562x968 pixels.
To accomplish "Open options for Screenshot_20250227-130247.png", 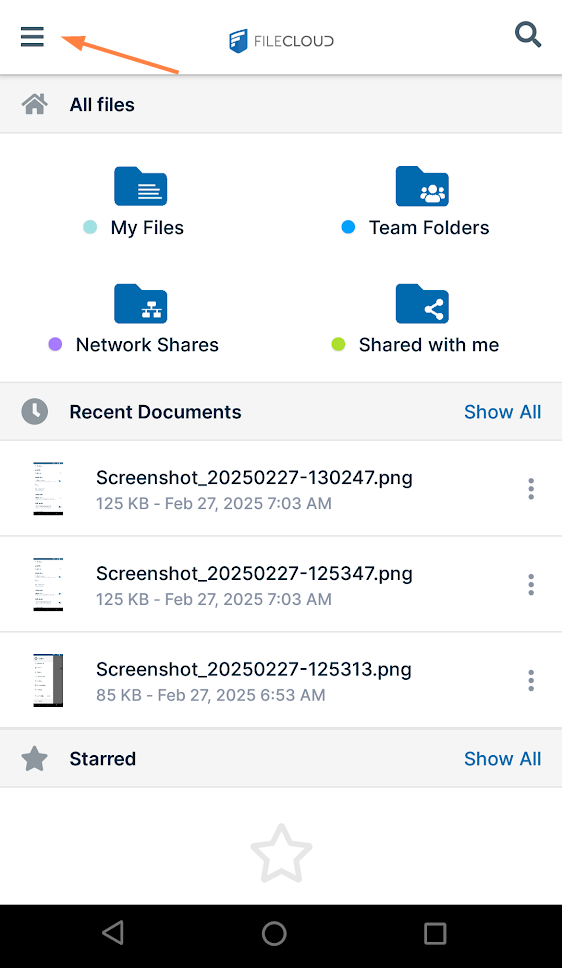I will tap(531, 489).
